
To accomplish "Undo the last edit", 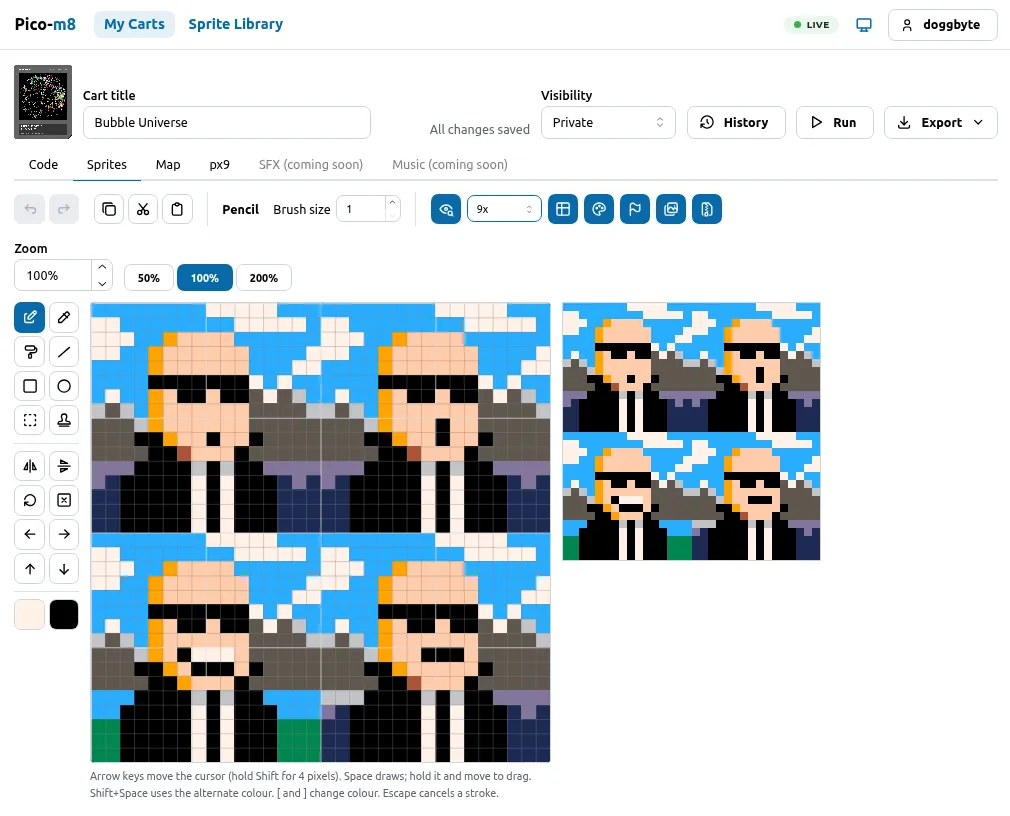I will click(x=30, y=209).
